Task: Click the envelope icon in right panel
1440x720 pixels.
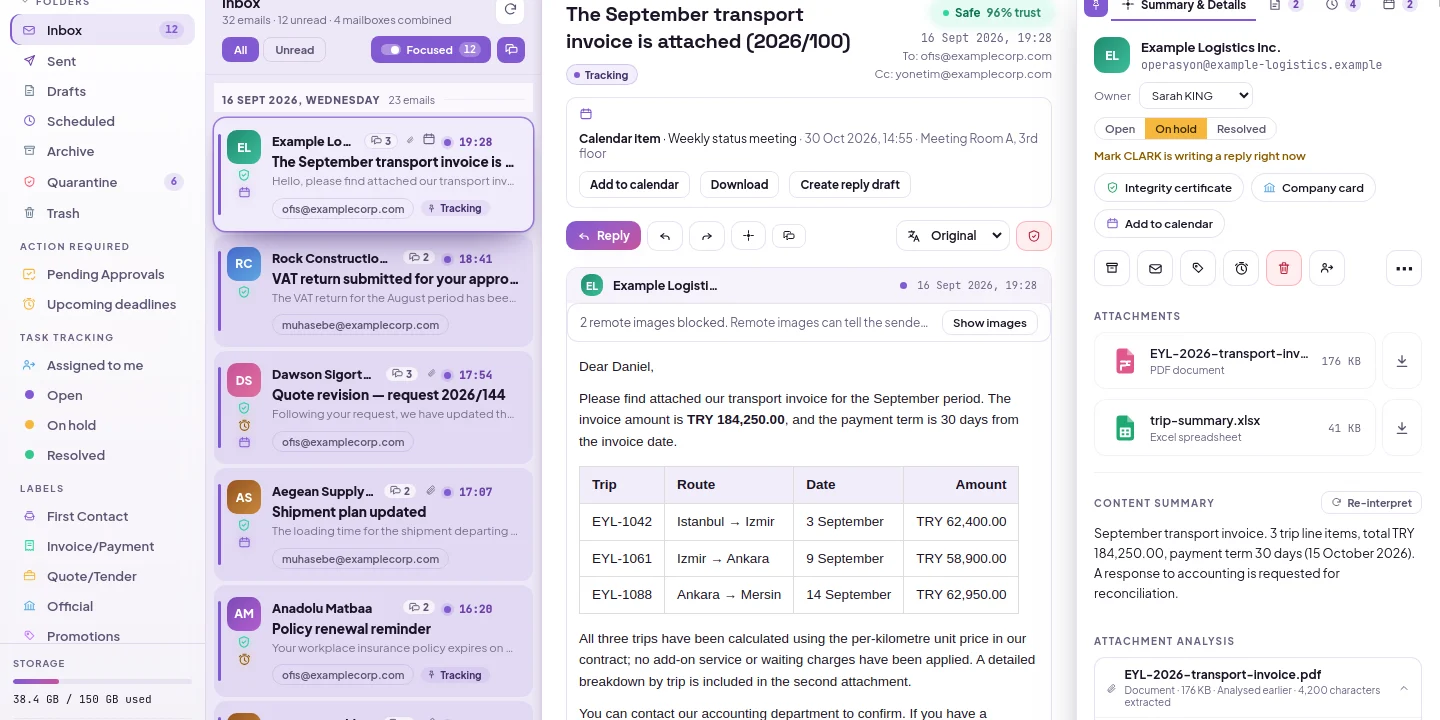Action: [x=1155, y=268]
